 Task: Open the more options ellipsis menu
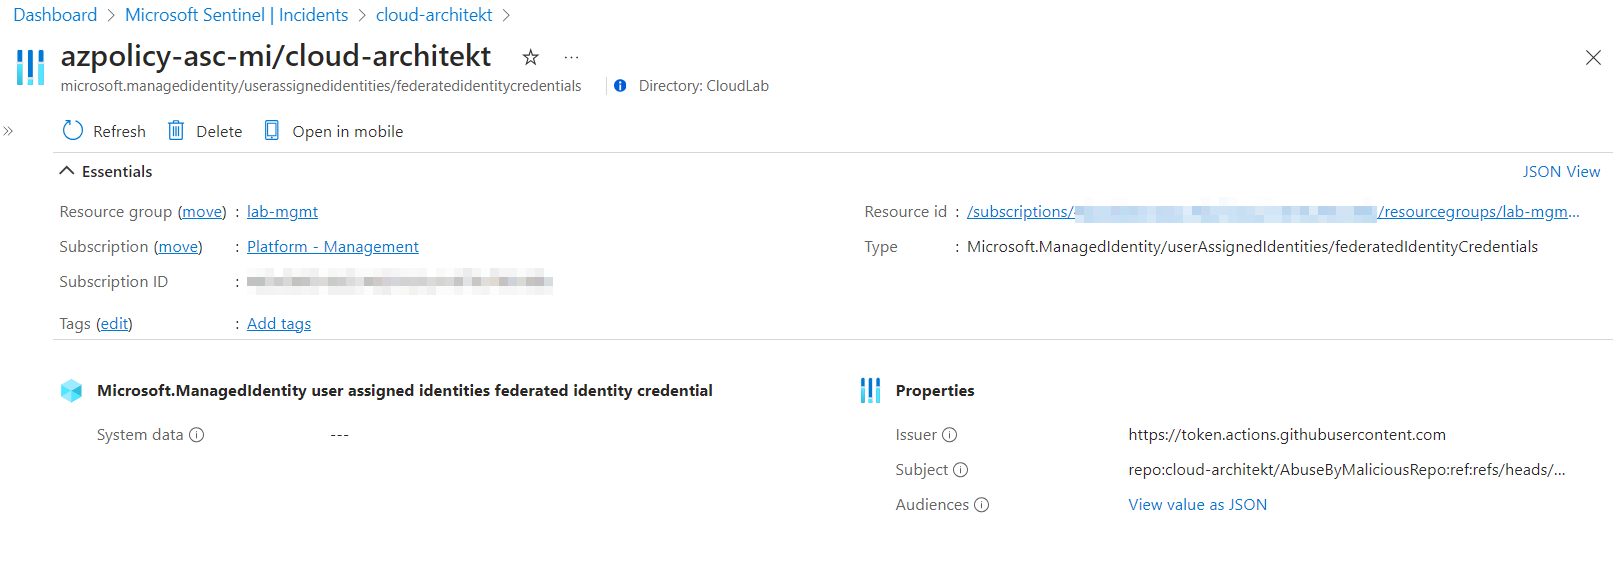click(x=571, y=57)
